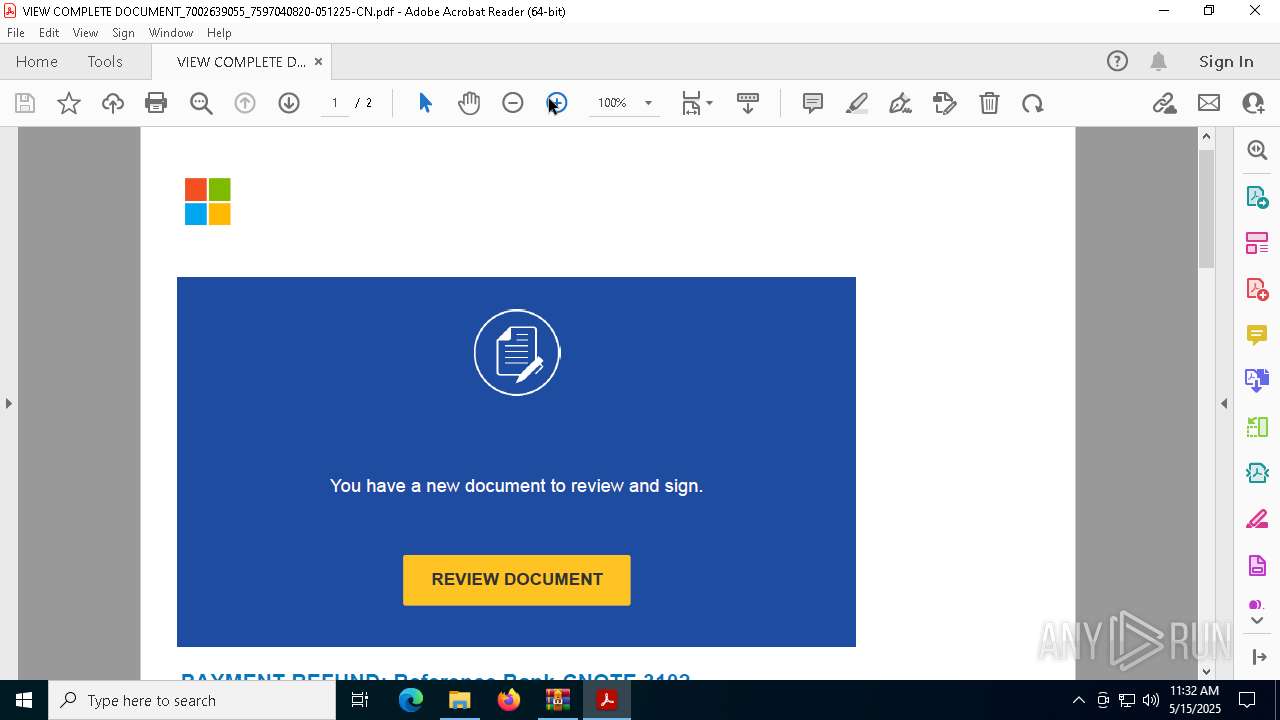Select the VIEW COMPLETE D... document tab

(x=241, y=61)
